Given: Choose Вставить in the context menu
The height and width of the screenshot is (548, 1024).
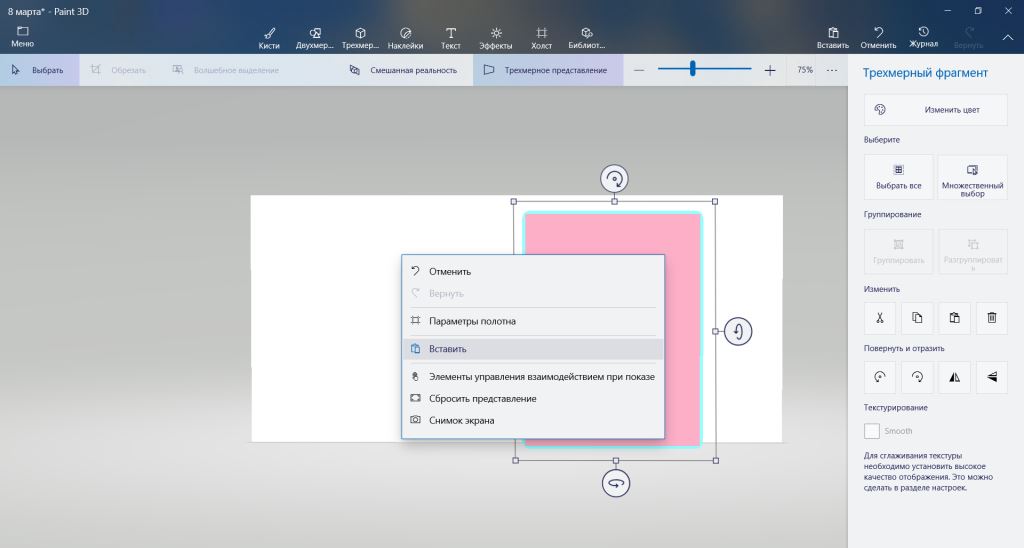Looking at the screenshot, I should pyautogui.click(x=447, y=349).
